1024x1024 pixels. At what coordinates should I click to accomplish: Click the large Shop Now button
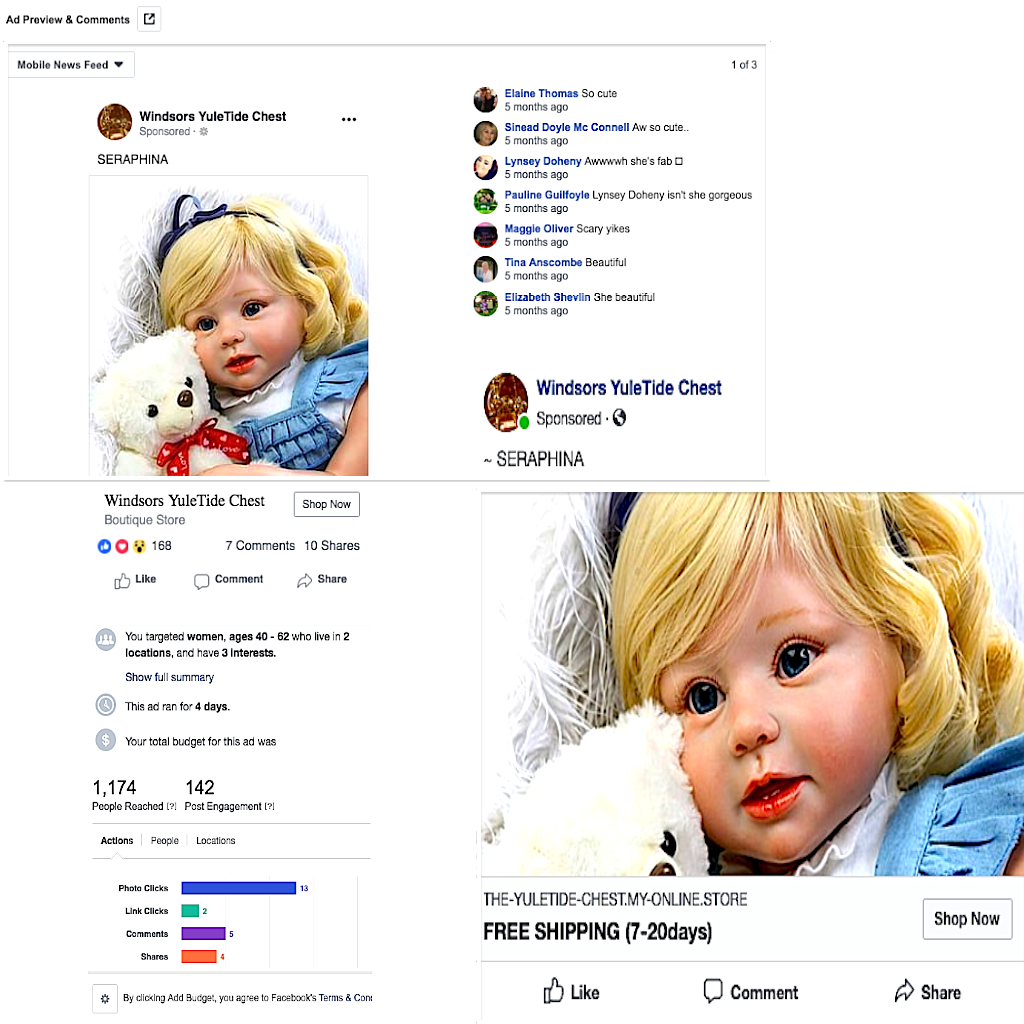point(967,919)
